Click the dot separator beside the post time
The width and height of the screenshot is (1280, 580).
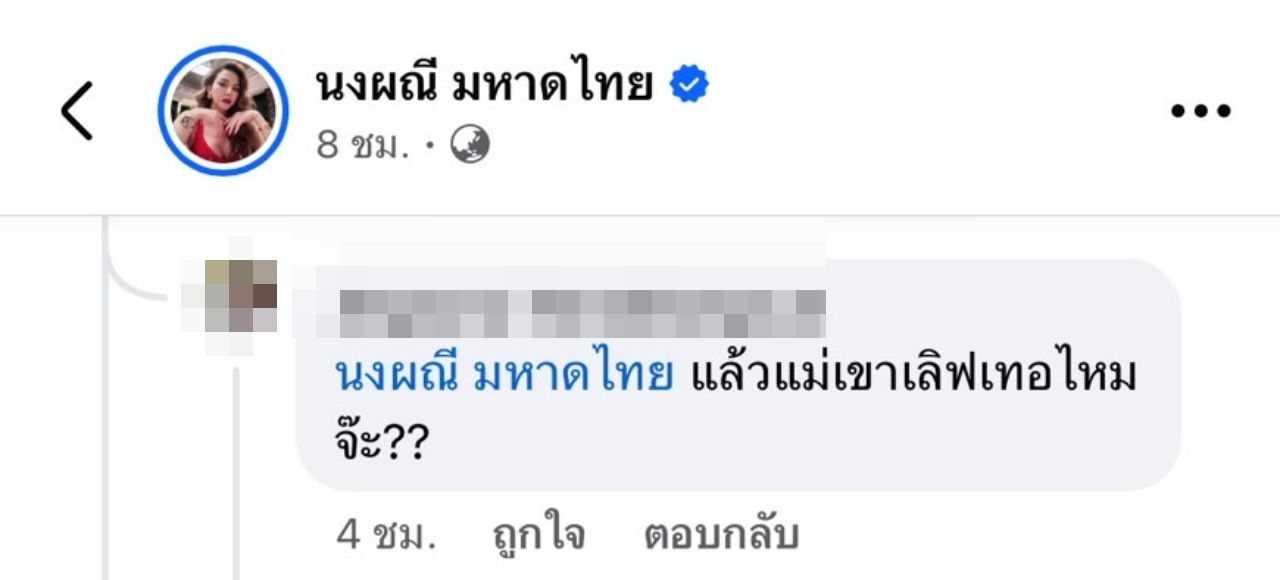(x=429, y=148)
